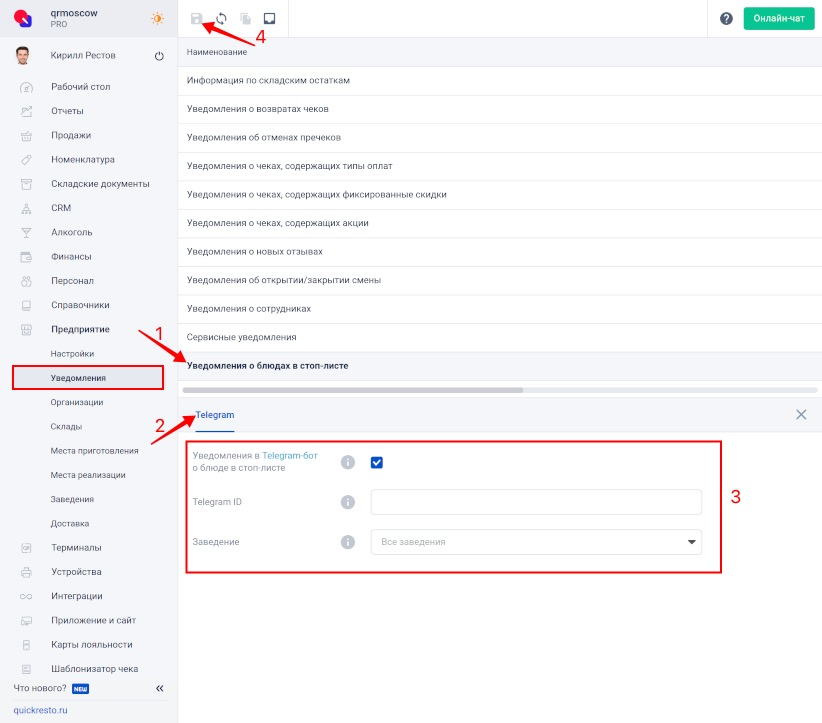The height and width of the screenshot is (723, 822).
Task: Open Шаблонизатор чека menu
Action: point(94,669)
